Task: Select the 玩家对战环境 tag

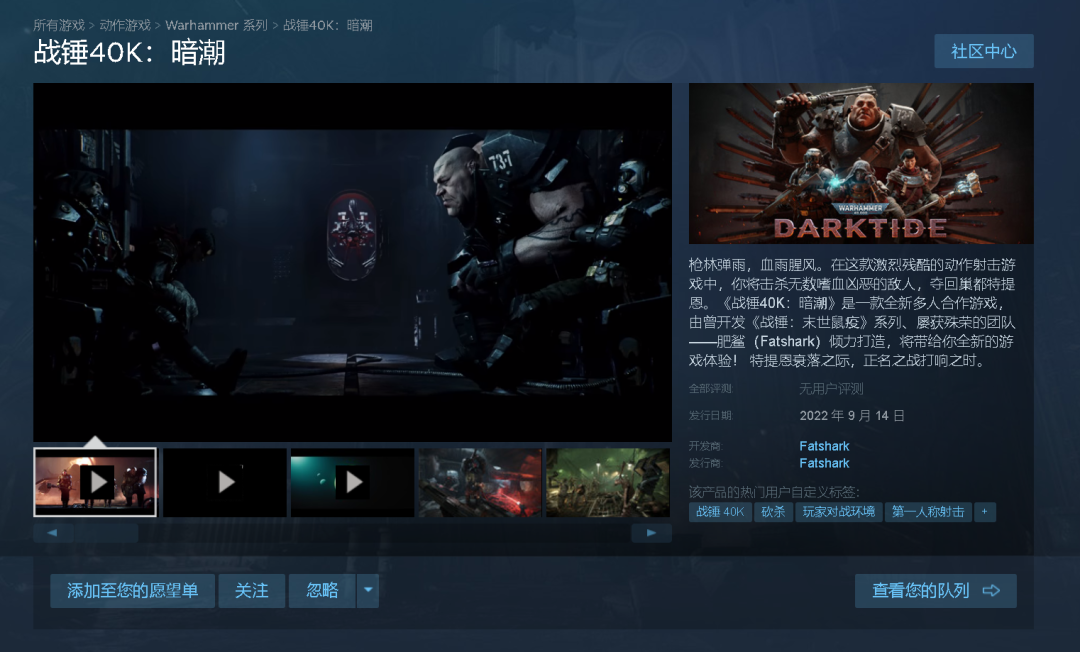Action: (x=838, y=512)
